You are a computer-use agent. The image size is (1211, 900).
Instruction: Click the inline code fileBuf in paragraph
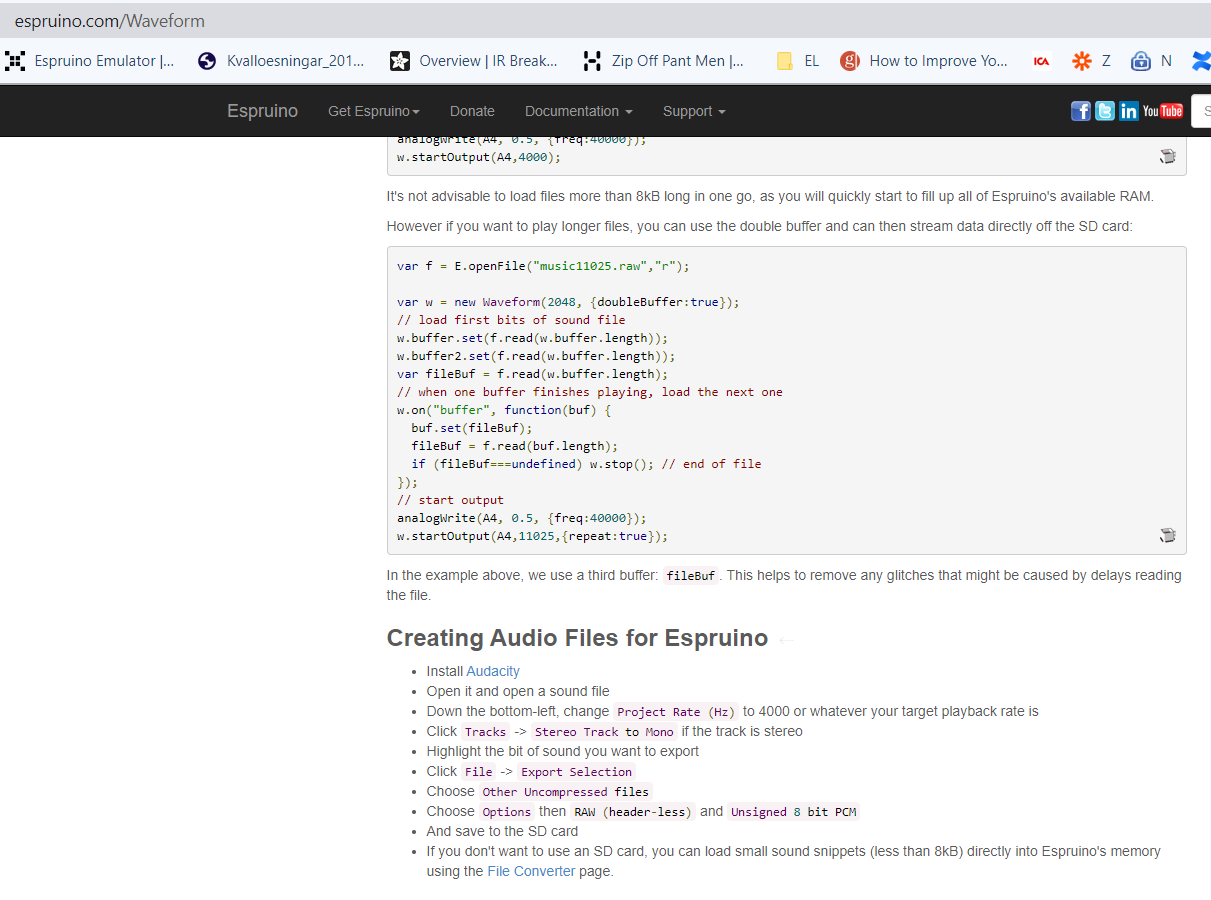click(692, 576)
